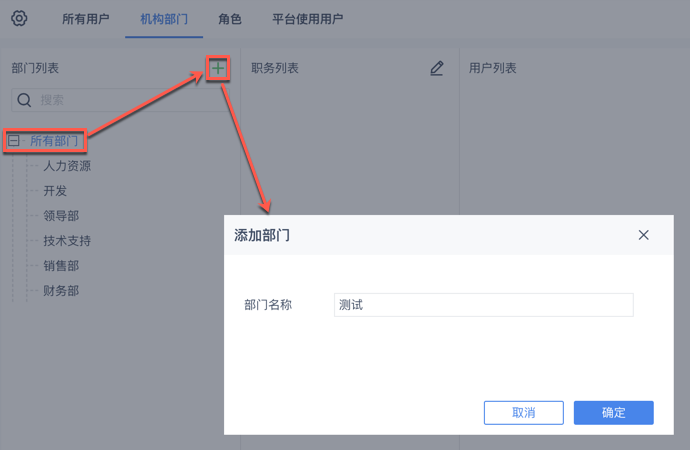Edit the 职务列表 with the pencil icon
Viewport: 690px width, 450px height.
pos(437,68)
